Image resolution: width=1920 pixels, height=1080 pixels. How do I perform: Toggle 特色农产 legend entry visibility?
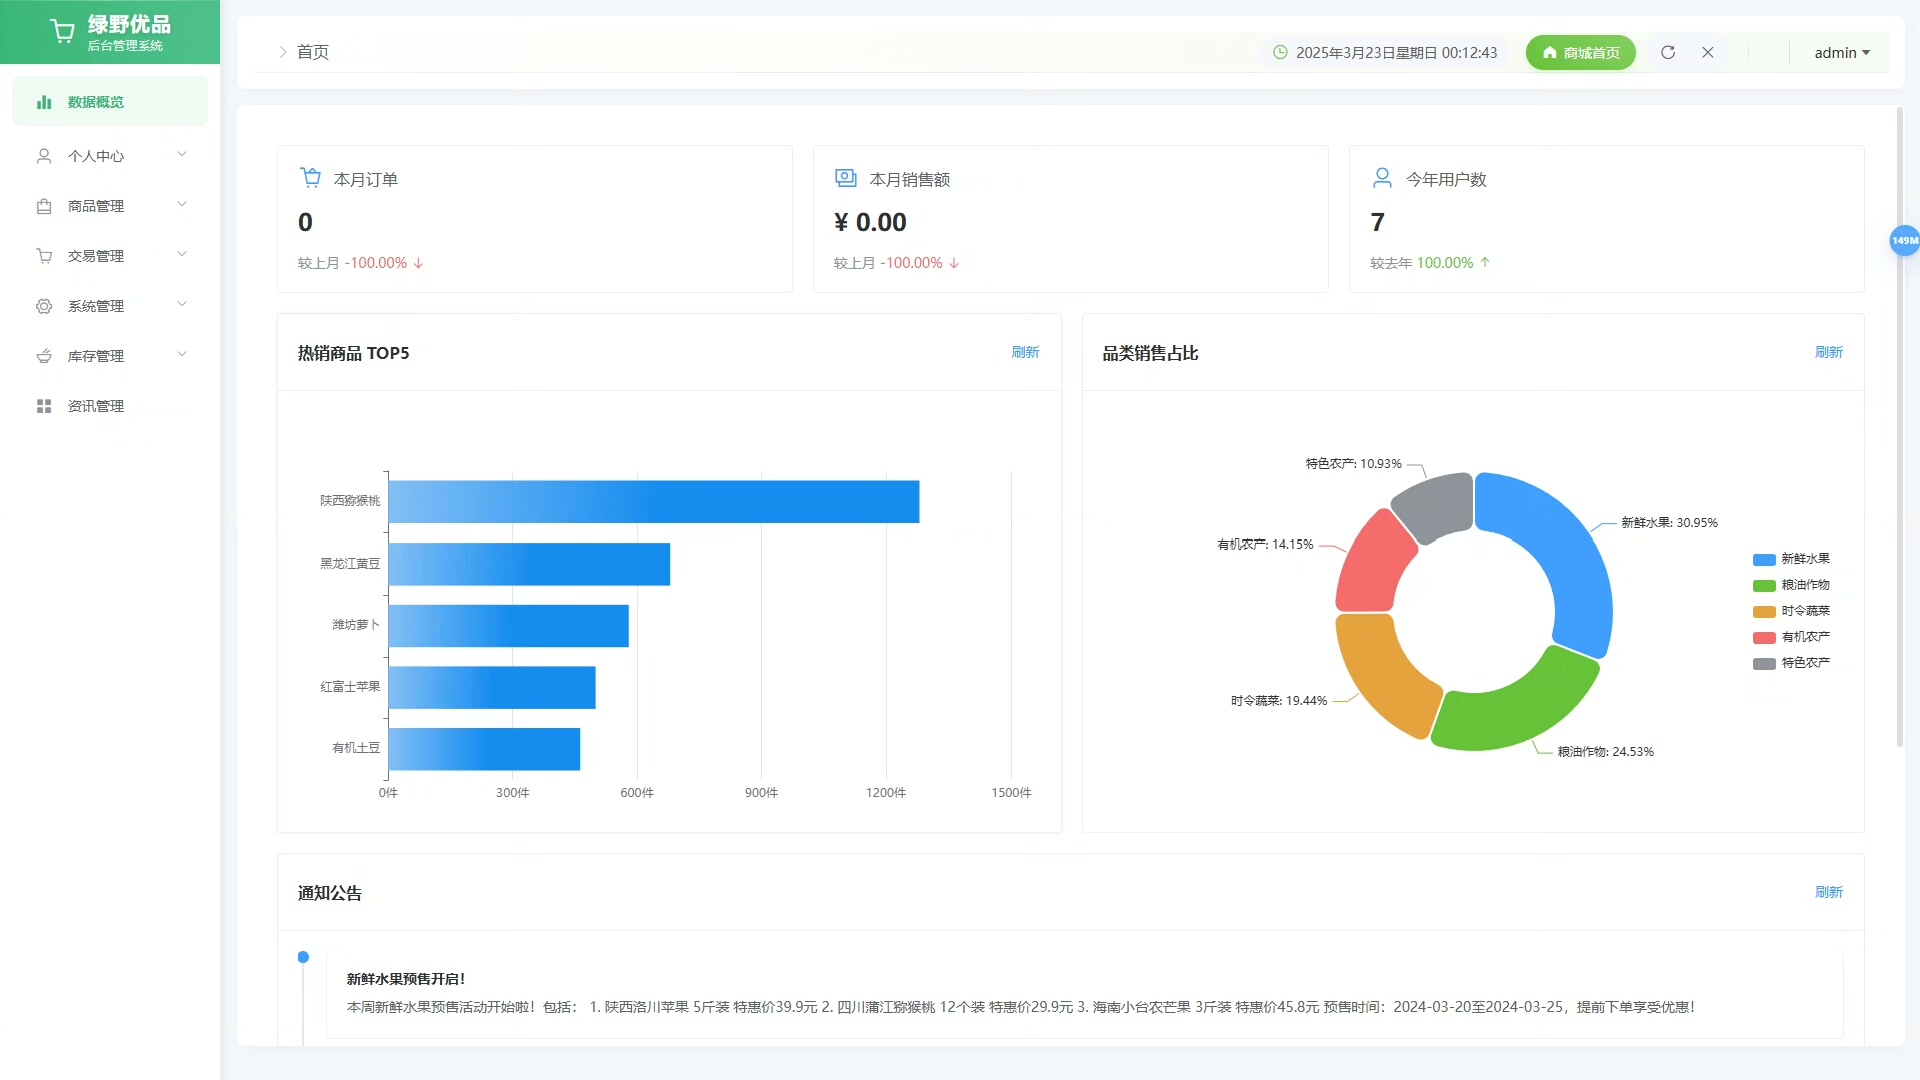(x=1804, y=663)
